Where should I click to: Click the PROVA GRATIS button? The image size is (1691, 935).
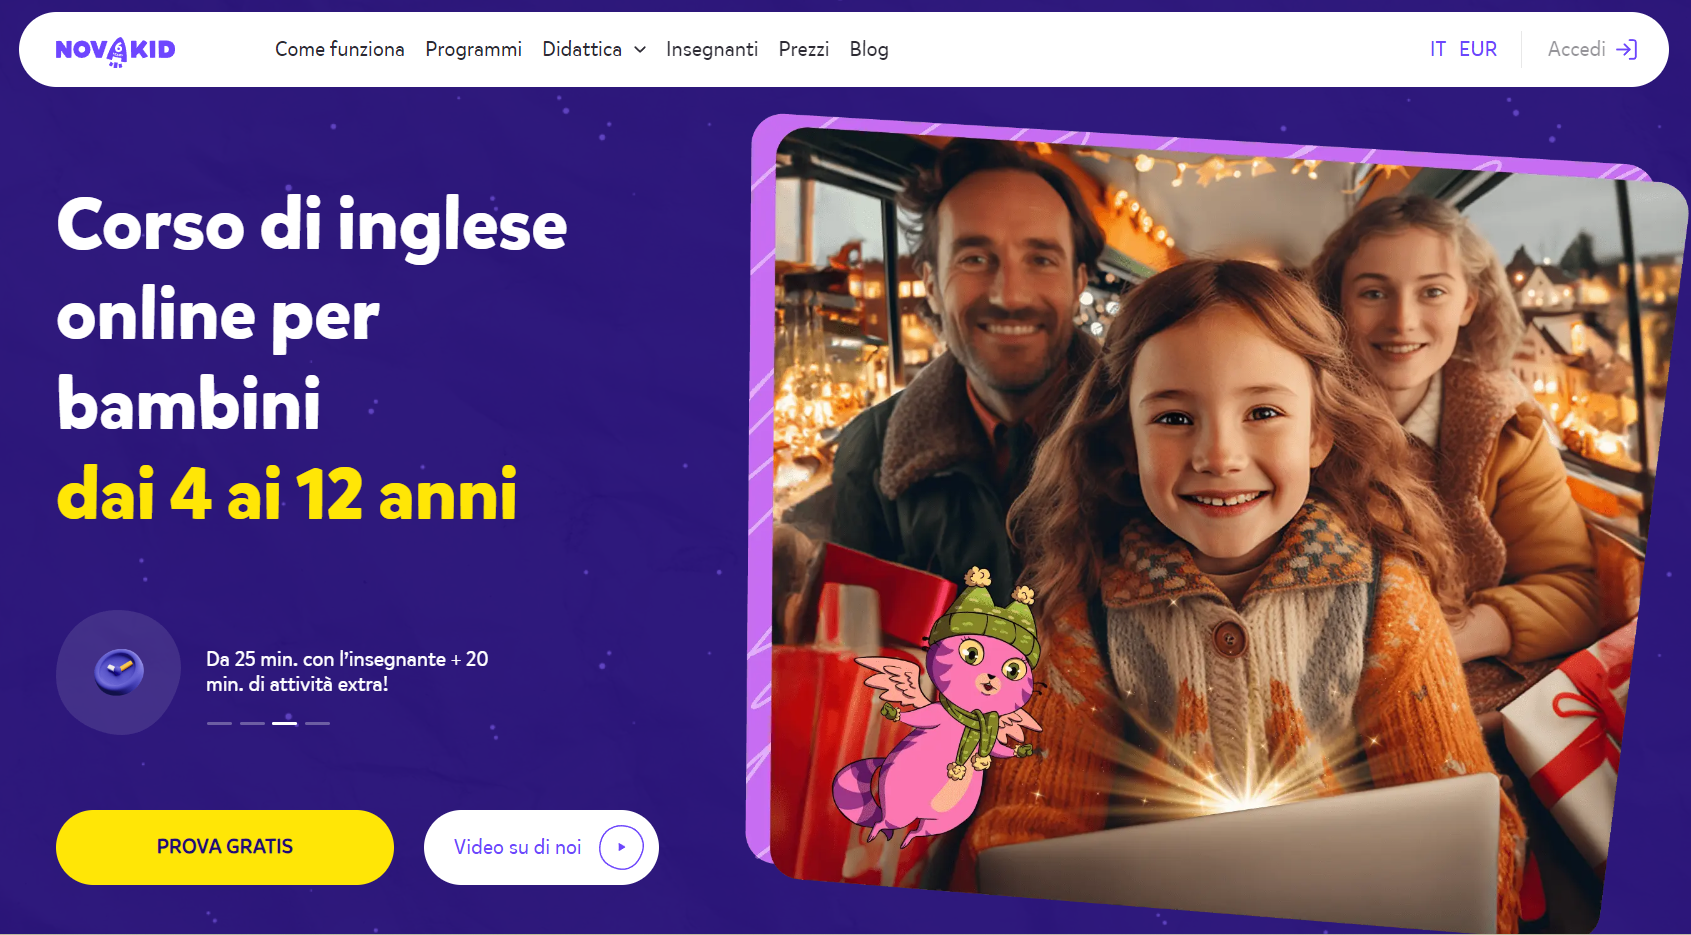pyautogui.click(x=225, y=847)
